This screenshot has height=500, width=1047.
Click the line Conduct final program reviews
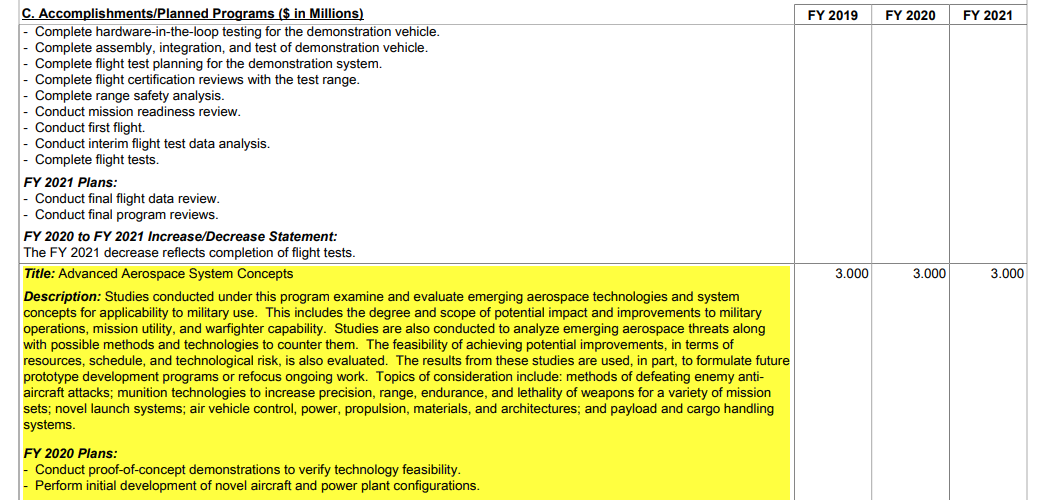(x=126, y=215)
